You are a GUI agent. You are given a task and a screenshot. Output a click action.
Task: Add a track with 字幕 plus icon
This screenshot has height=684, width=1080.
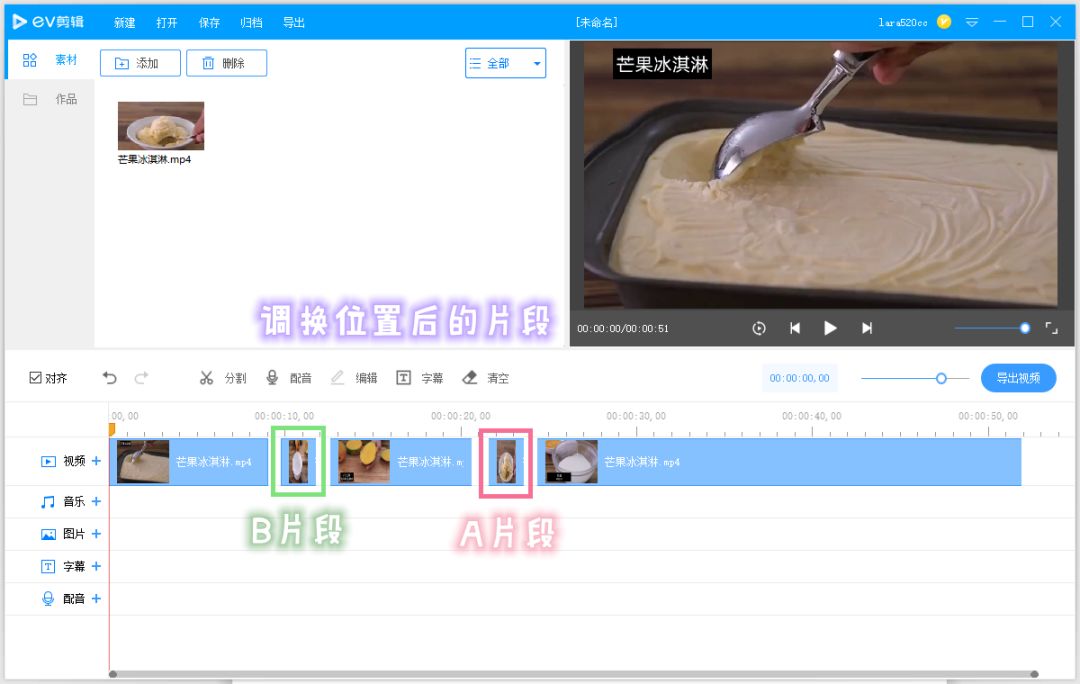(96, 566)
